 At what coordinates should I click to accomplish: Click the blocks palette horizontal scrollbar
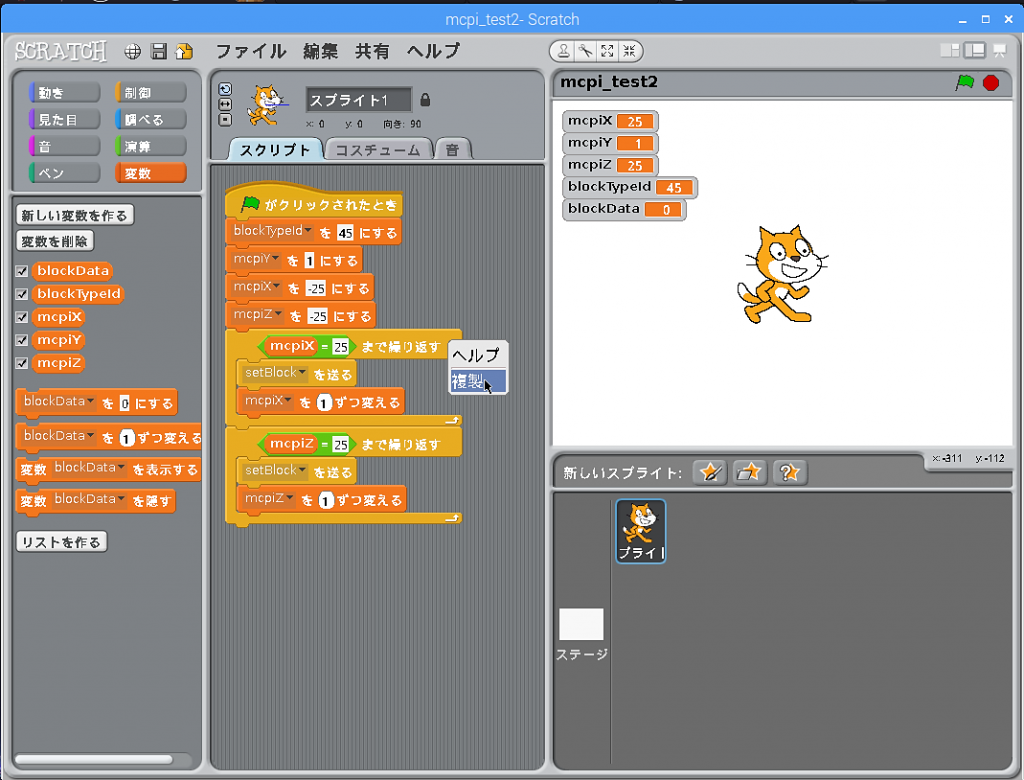tap(94, 759)
